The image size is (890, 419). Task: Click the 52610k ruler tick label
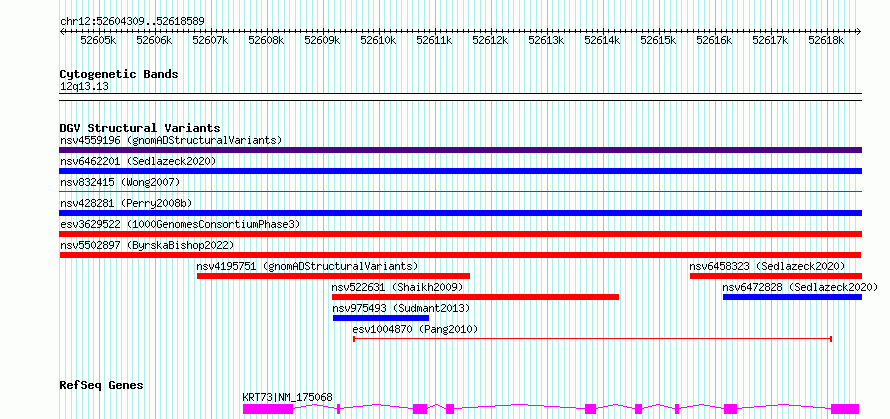click(x=379, y=40)
